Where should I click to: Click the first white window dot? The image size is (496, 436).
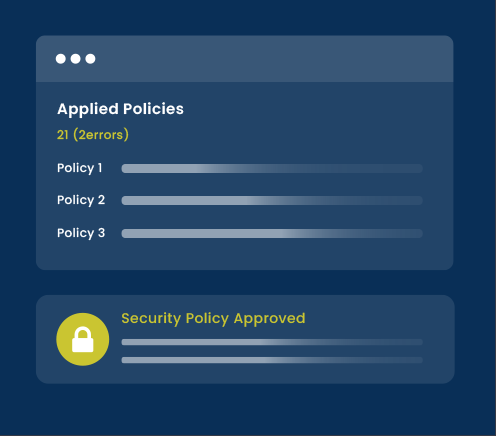tap(61, 59)
